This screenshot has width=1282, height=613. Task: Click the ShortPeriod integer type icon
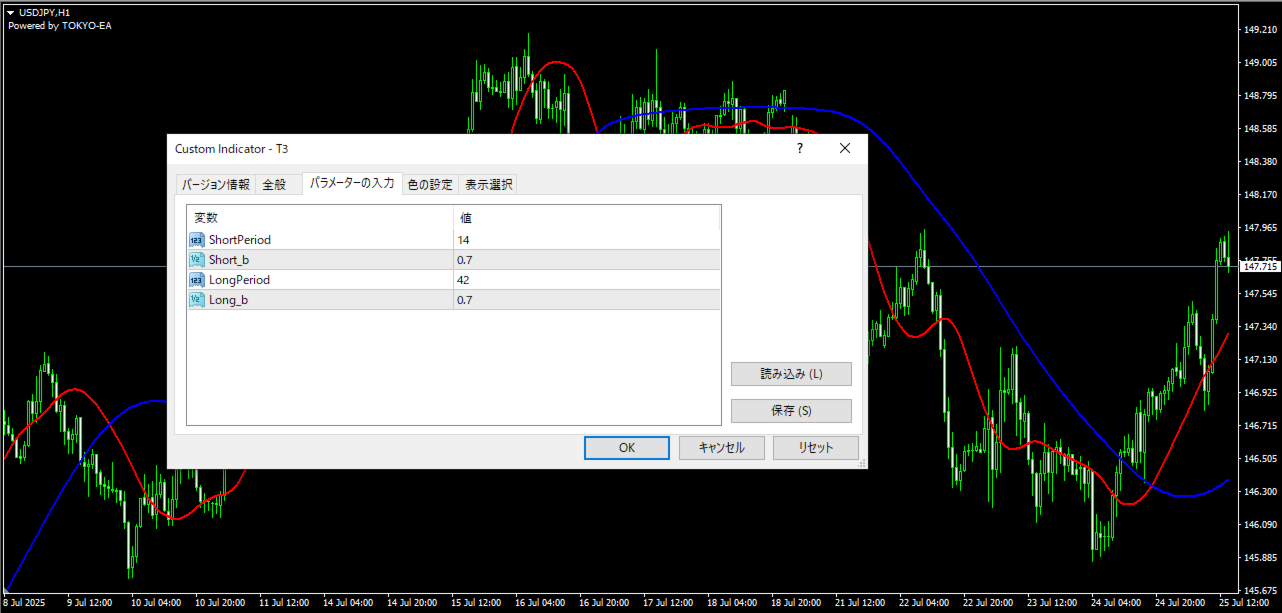point(196,240)
